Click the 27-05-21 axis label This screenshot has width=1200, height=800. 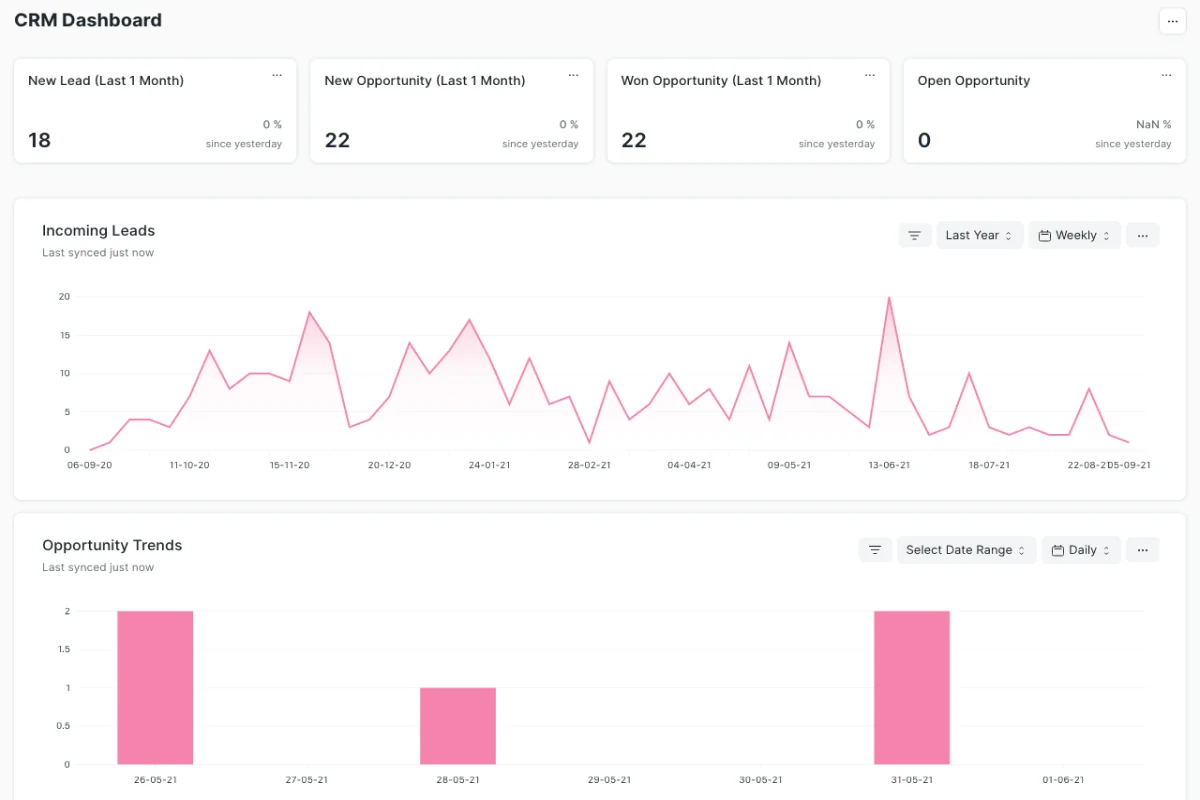tap(306, 780)
